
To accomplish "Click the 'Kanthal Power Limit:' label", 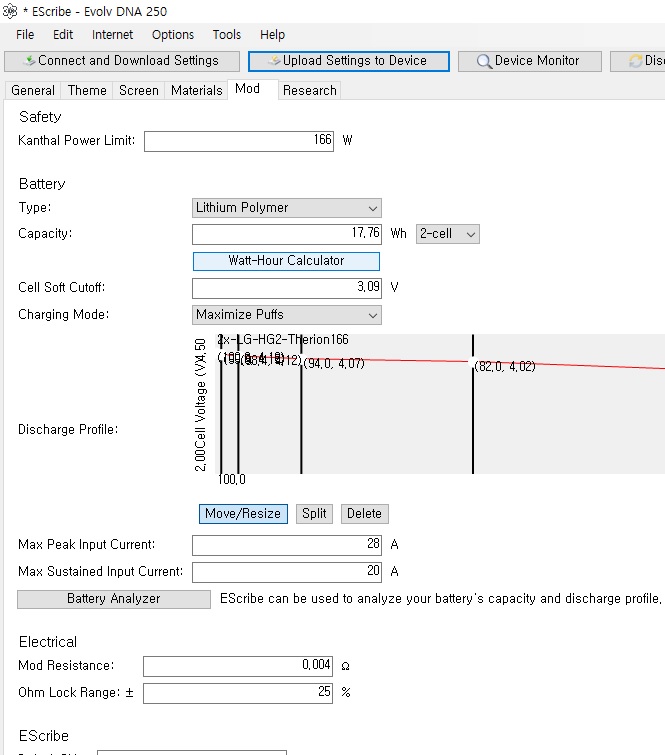I will tap(77, 141).
